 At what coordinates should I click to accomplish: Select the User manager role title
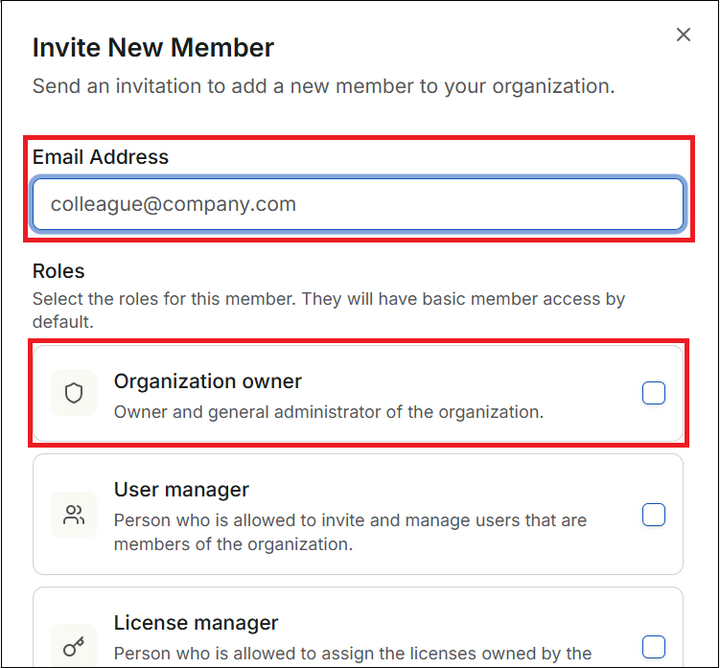tap(181, 490)
